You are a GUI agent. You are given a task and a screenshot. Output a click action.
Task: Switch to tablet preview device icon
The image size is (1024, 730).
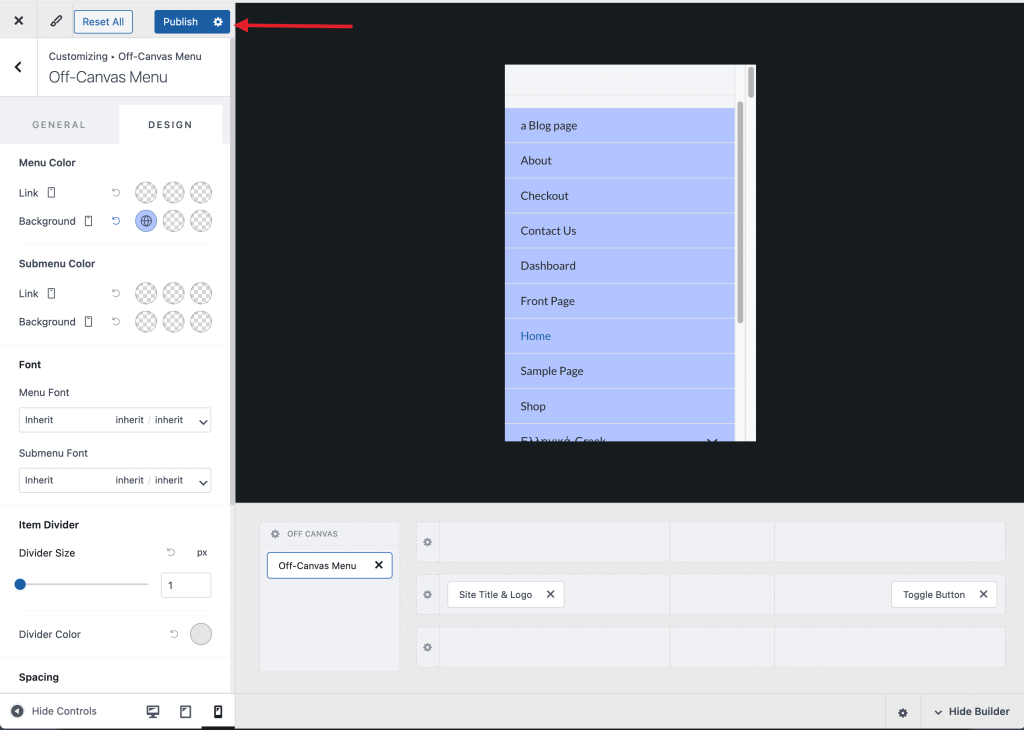pyautogui.click(x=185, y=711)
